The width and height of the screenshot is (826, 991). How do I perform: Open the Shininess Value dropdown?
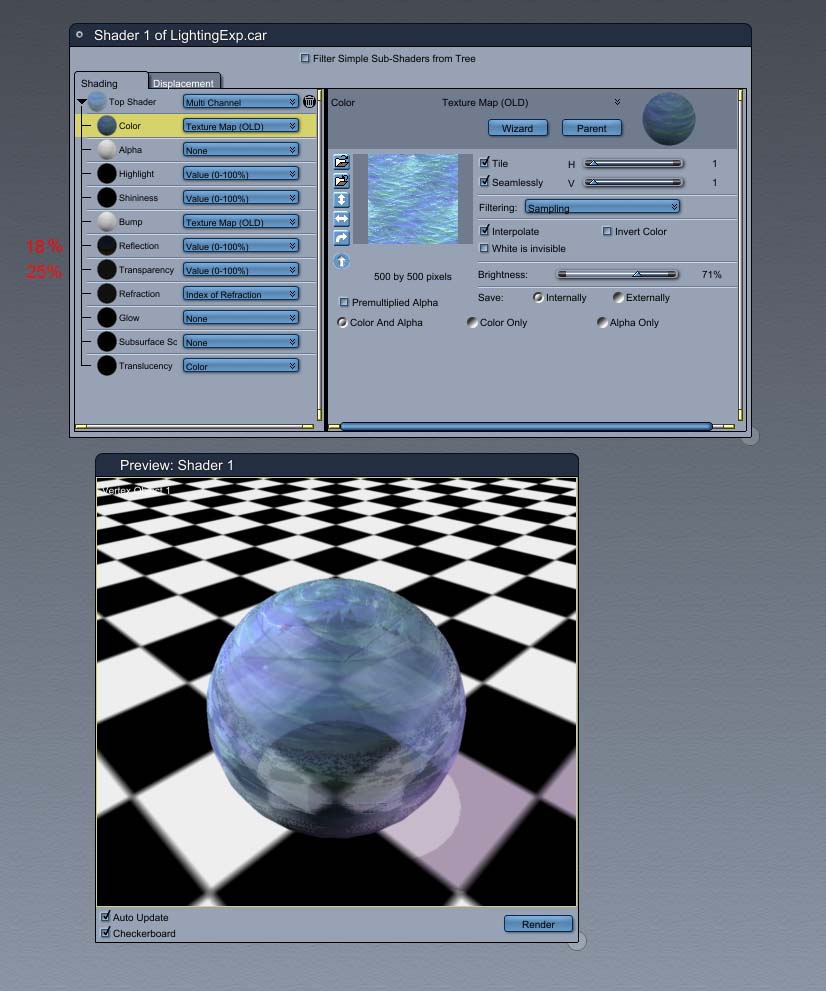coord(241,198)
